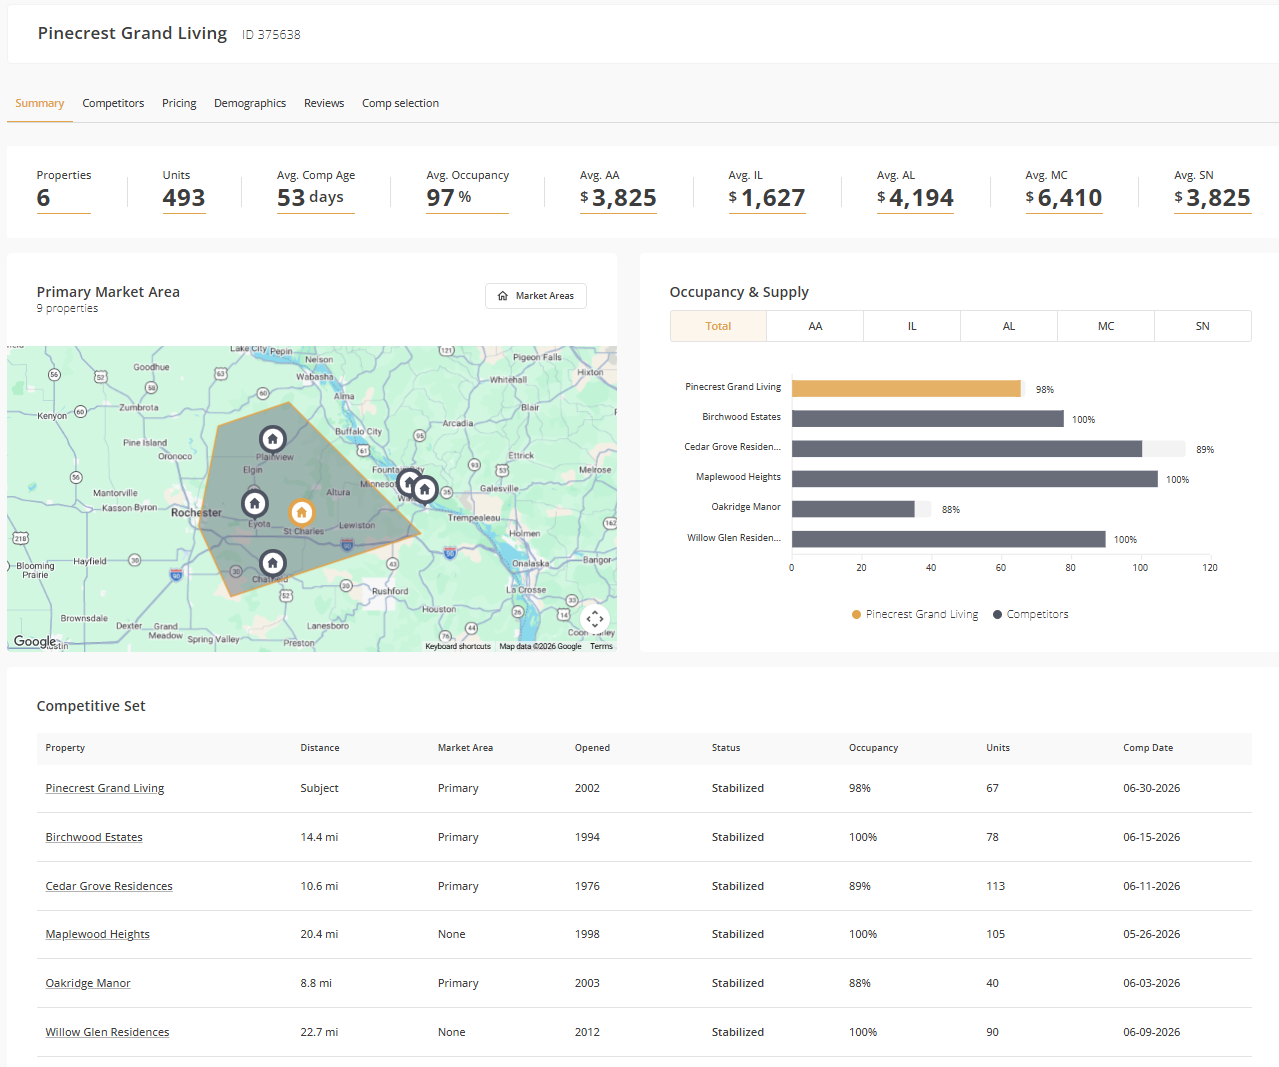Select the AL occupancy filter

tap(1009, 326)
